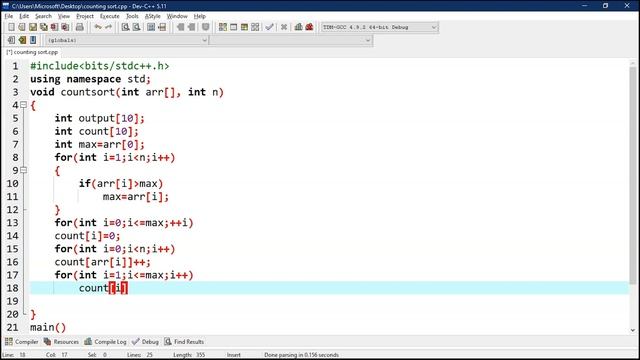Viewport: 640px width, 360px height.
Task: Click the Close file toolbar icon
Action: (x=54, y=27)
